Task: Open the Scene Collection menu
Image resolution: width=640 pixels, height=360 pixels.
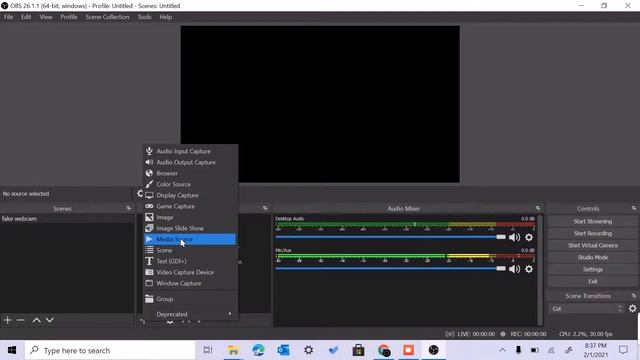Action: 107,17
